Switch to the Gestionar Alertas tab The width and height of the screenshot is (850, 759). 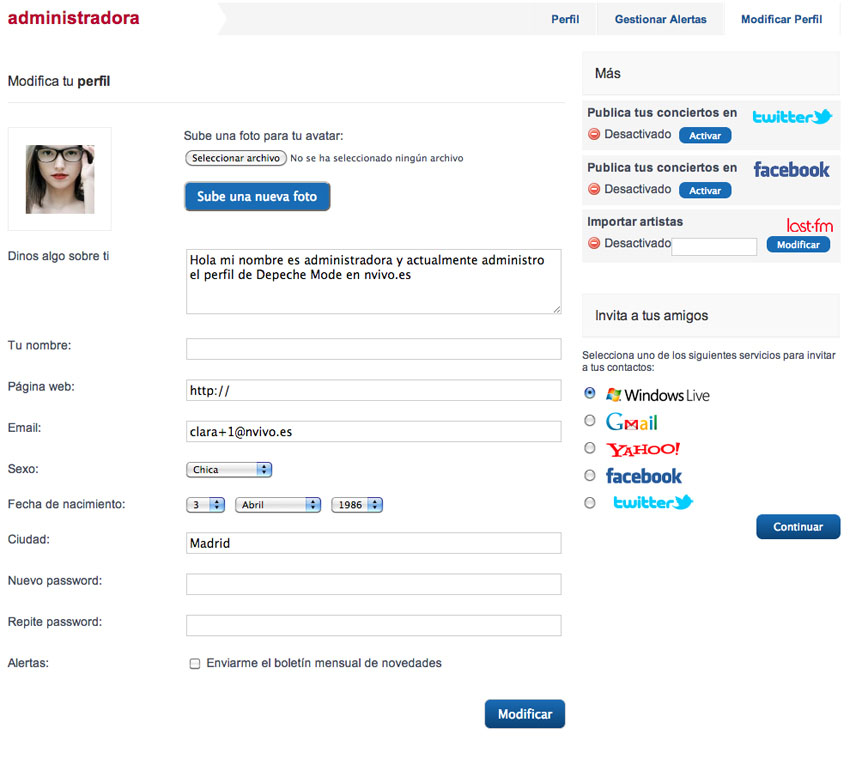pos(660,20)
